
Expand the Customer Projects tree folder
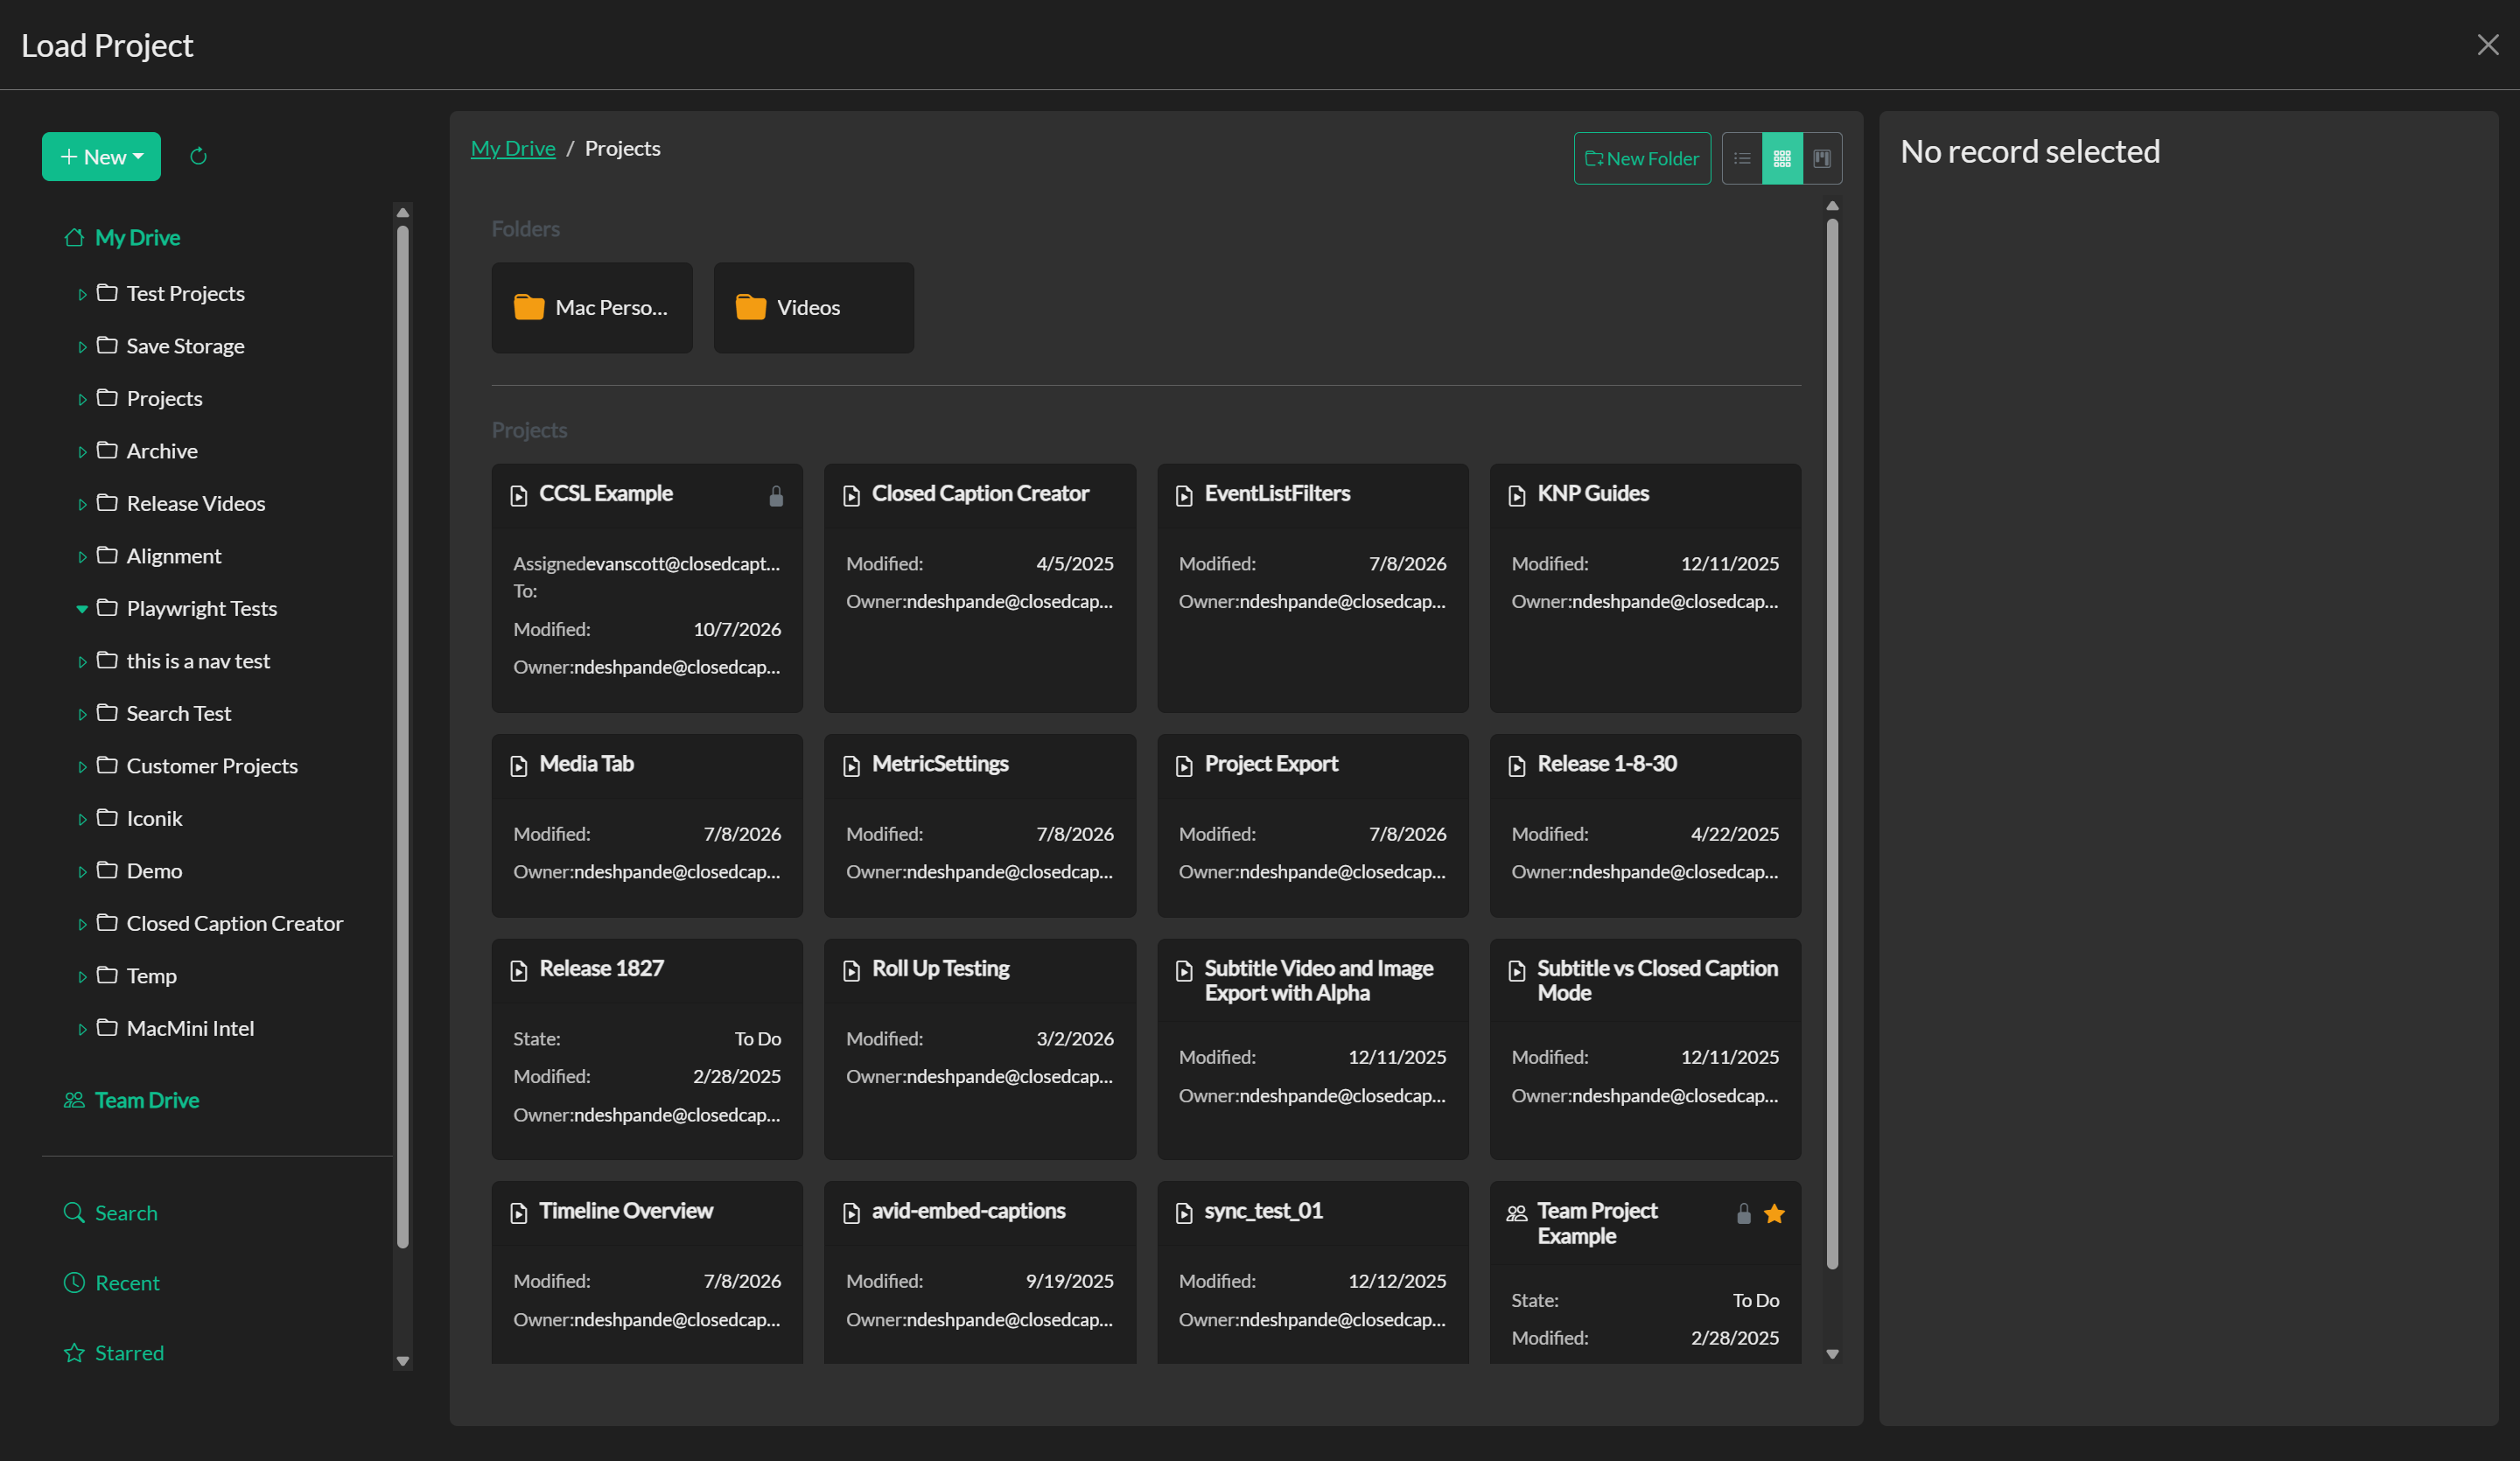pyautogui.click(x=82, y=767)
